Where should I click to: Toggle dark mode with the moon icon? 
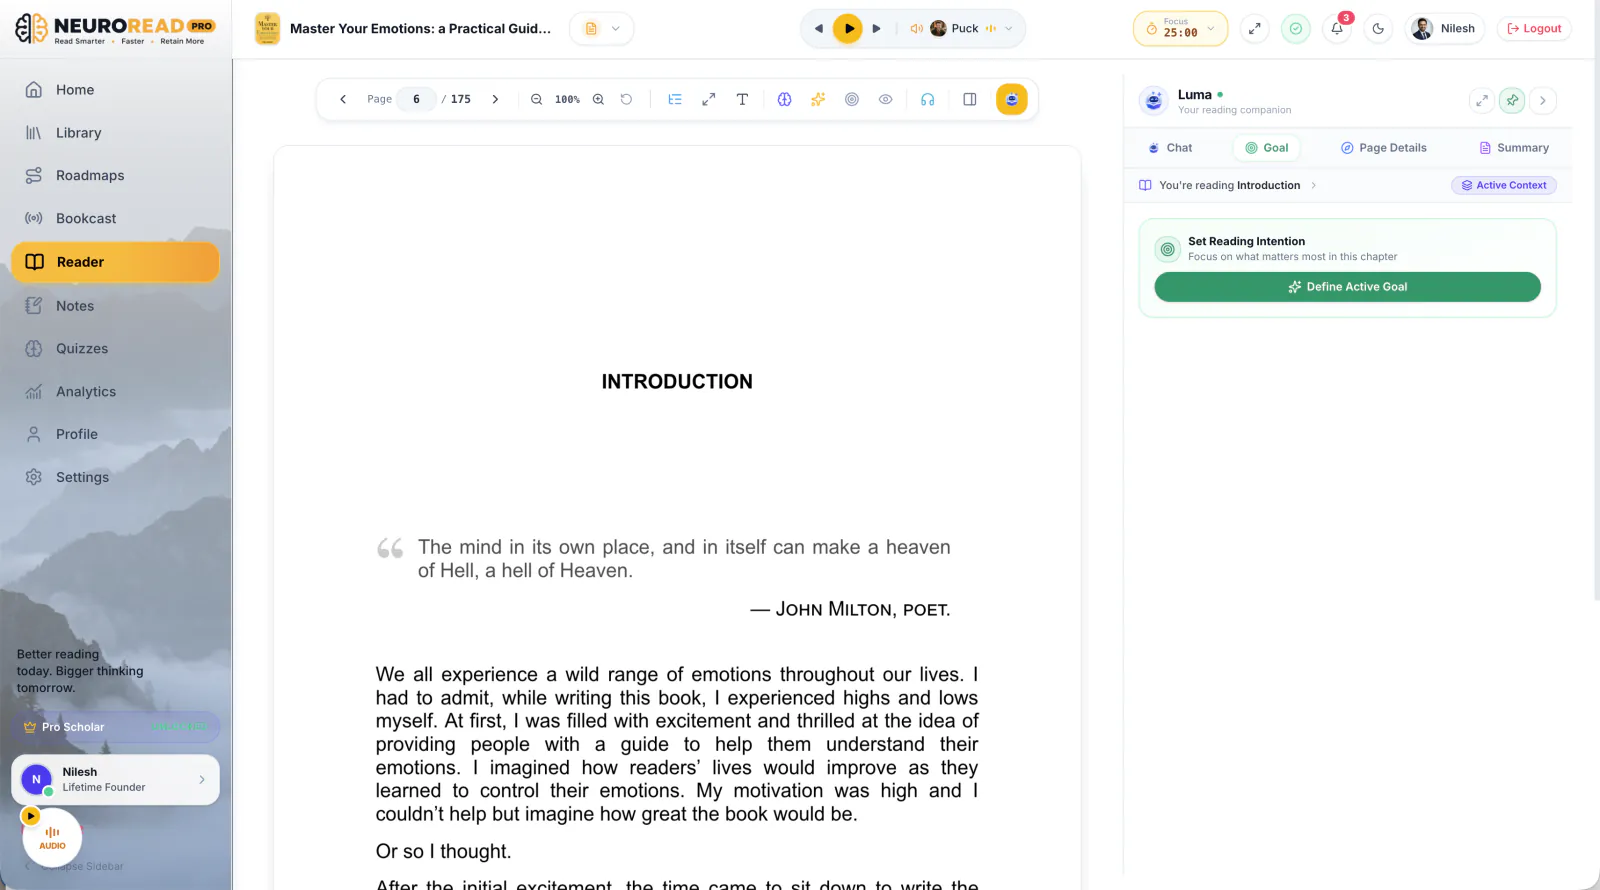click(1378, 29)
